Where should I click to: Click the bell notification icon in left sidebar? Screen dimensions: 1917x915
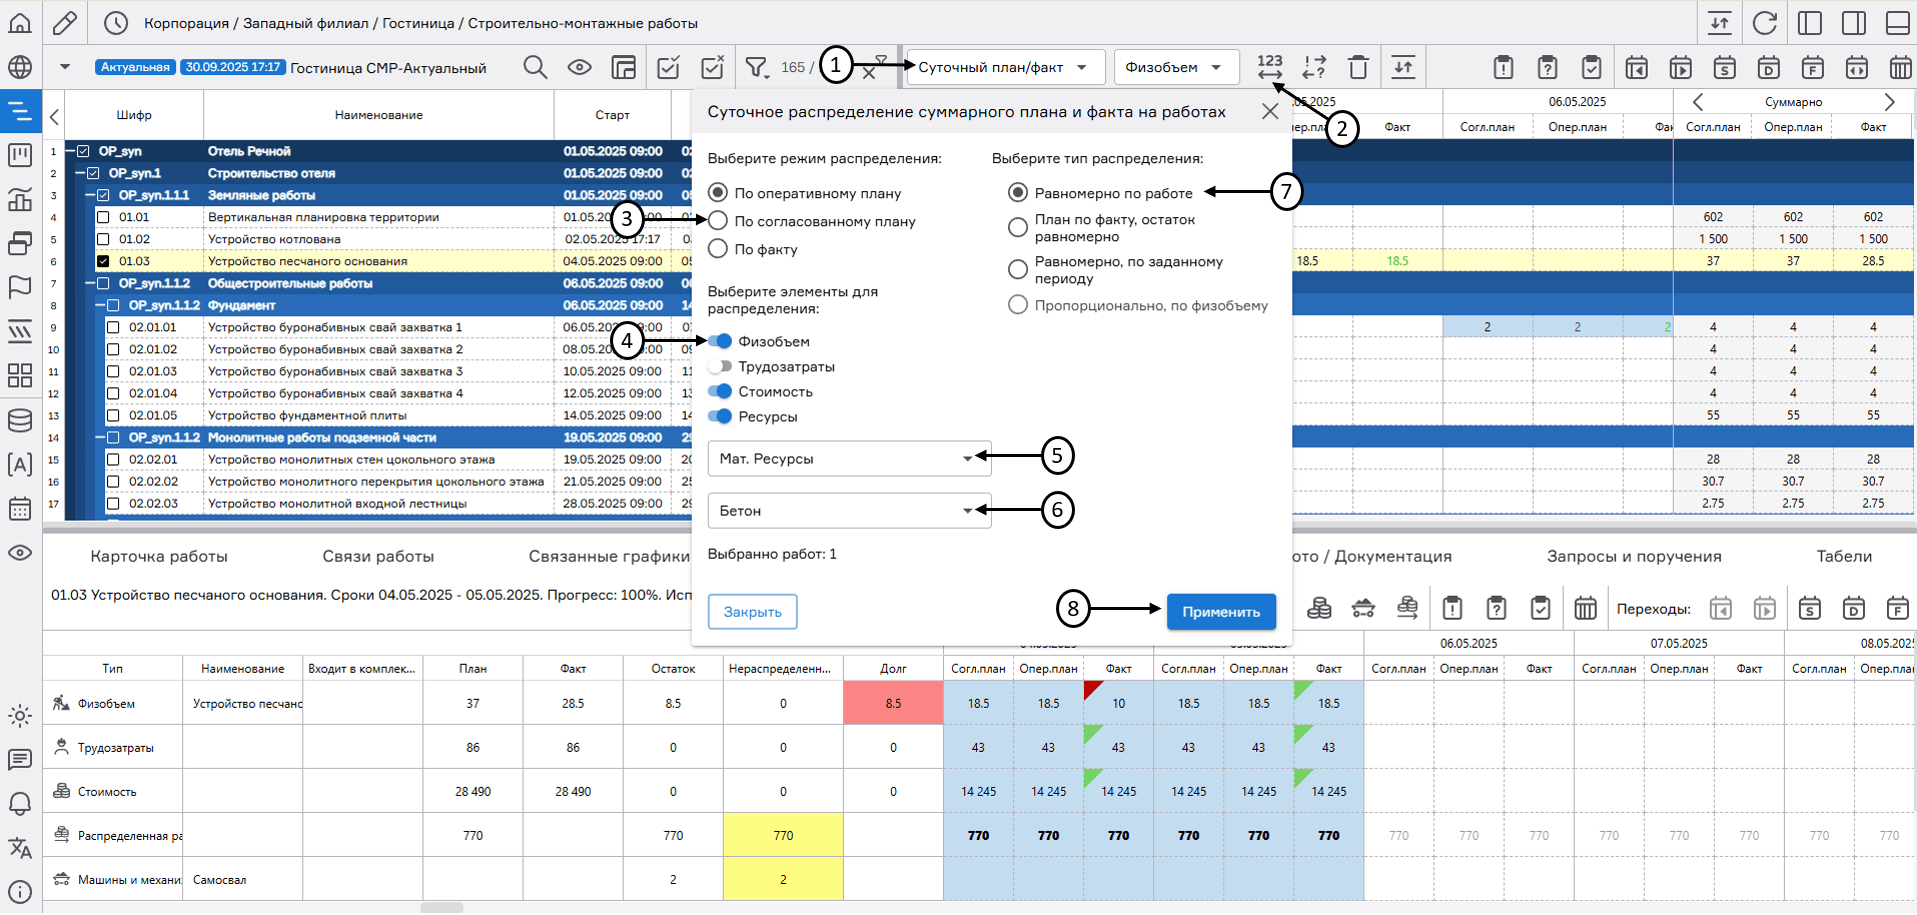[x=20, y=803]
